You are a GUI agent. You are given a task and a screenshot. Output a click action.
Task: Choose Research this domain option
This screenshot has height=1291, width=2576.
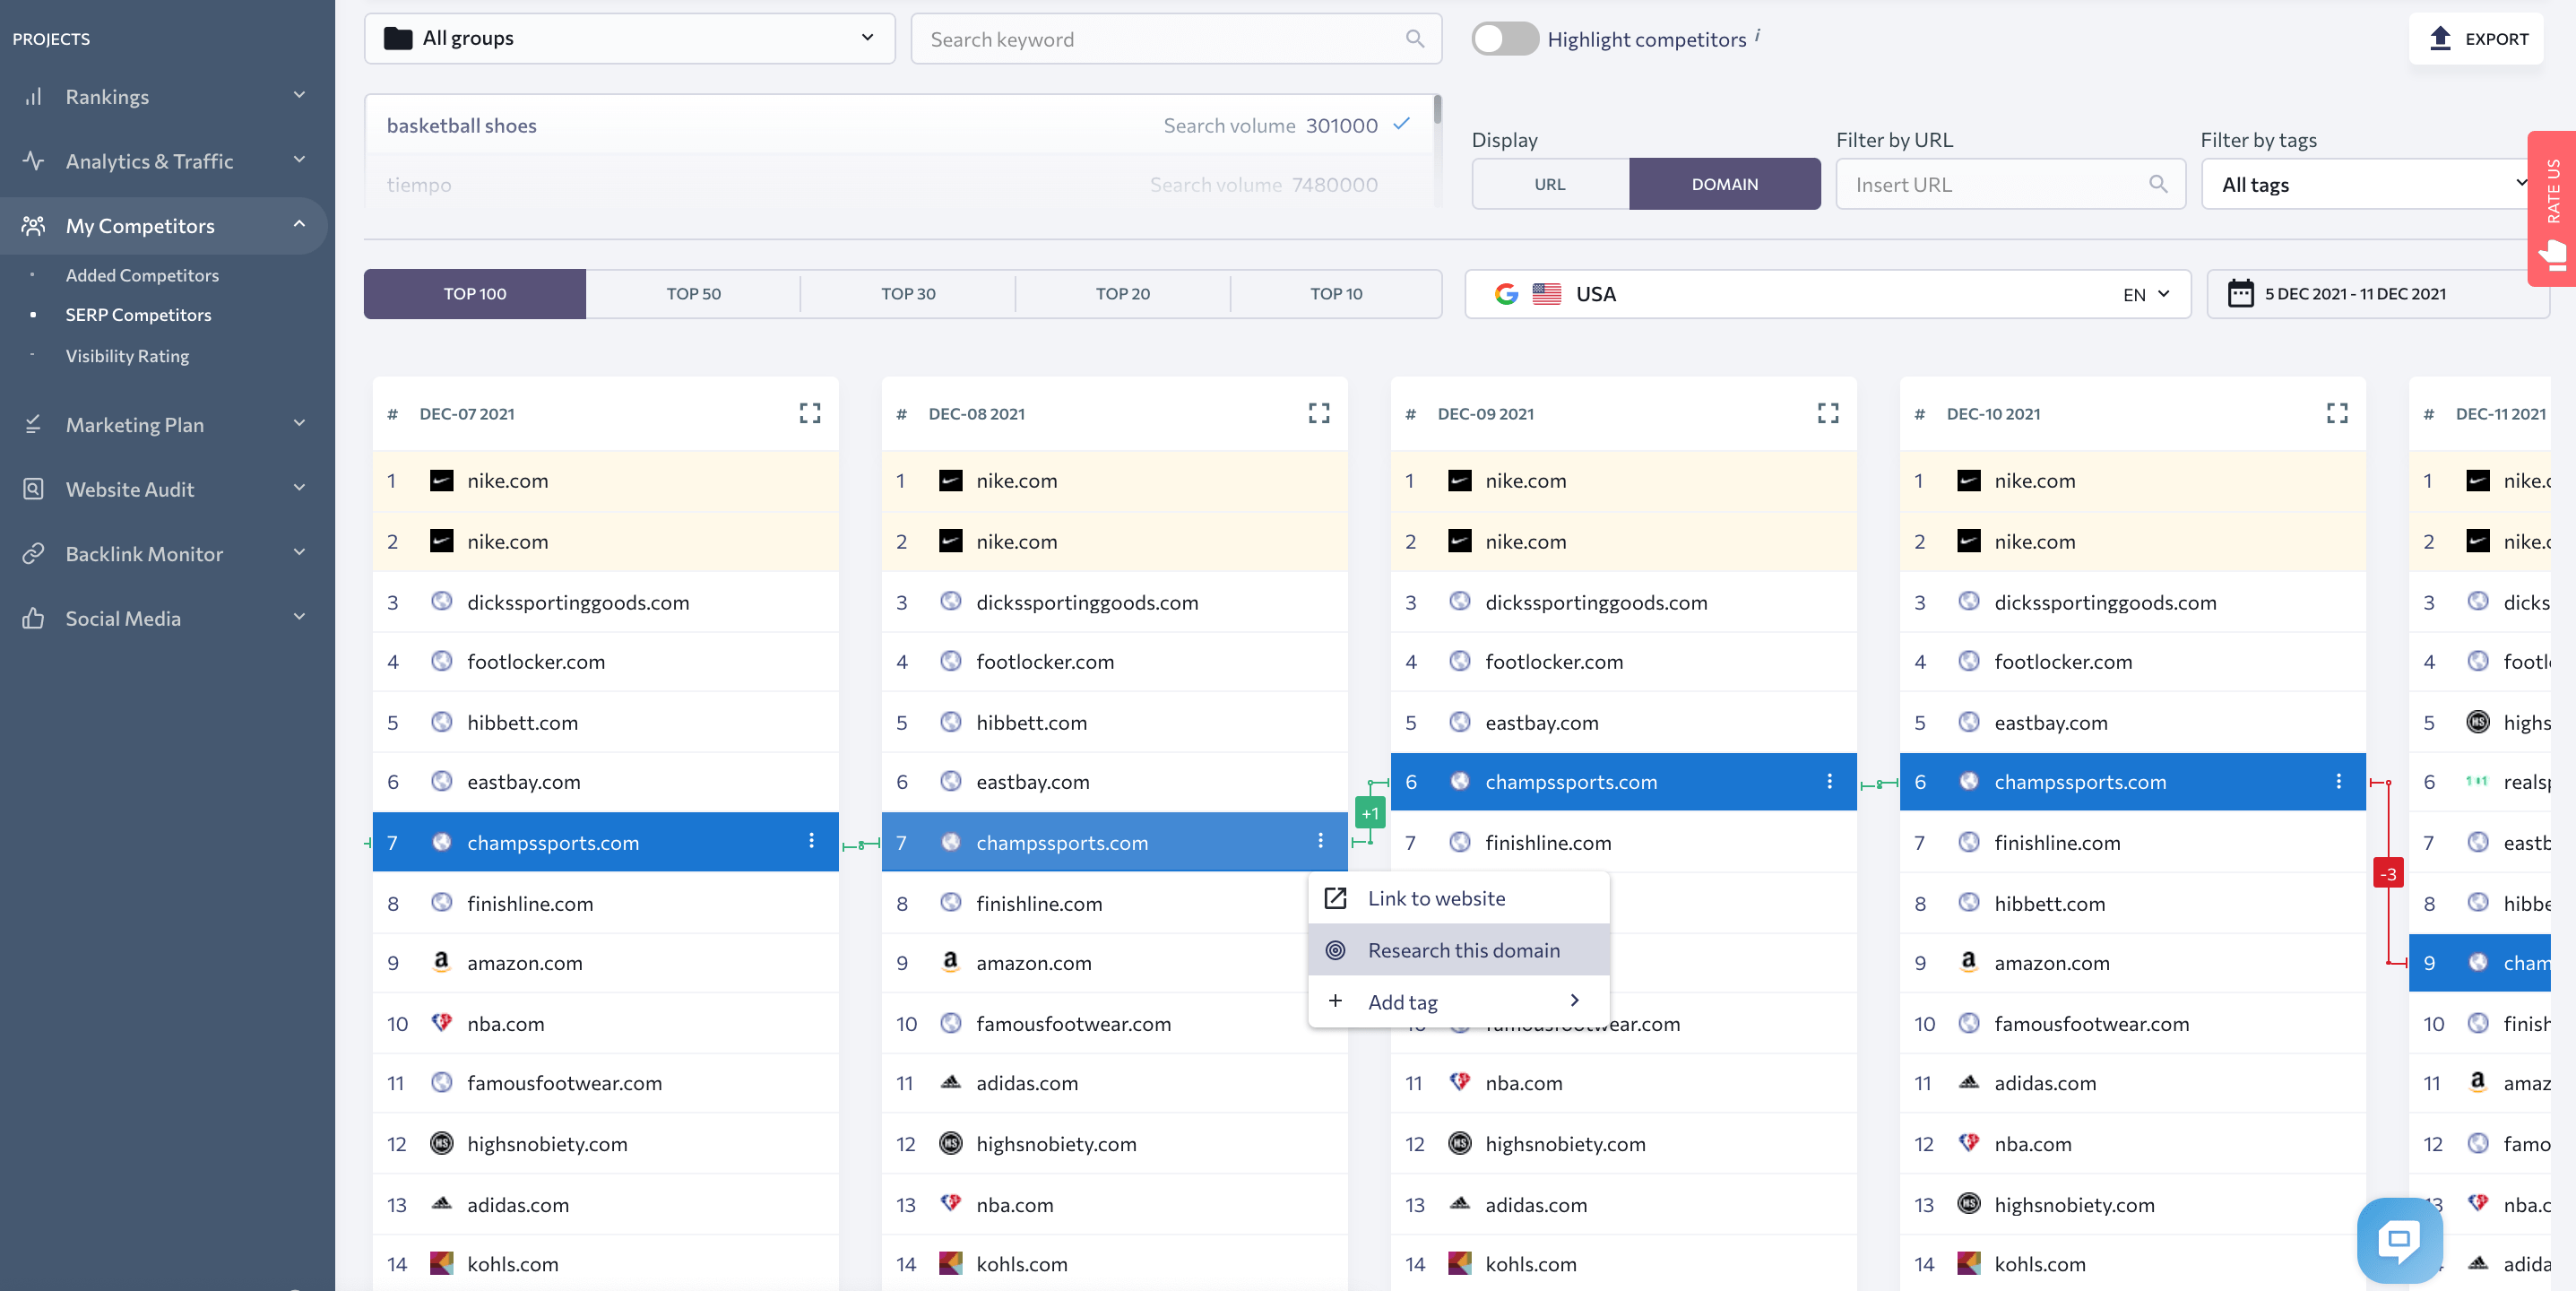(1458, 950)
